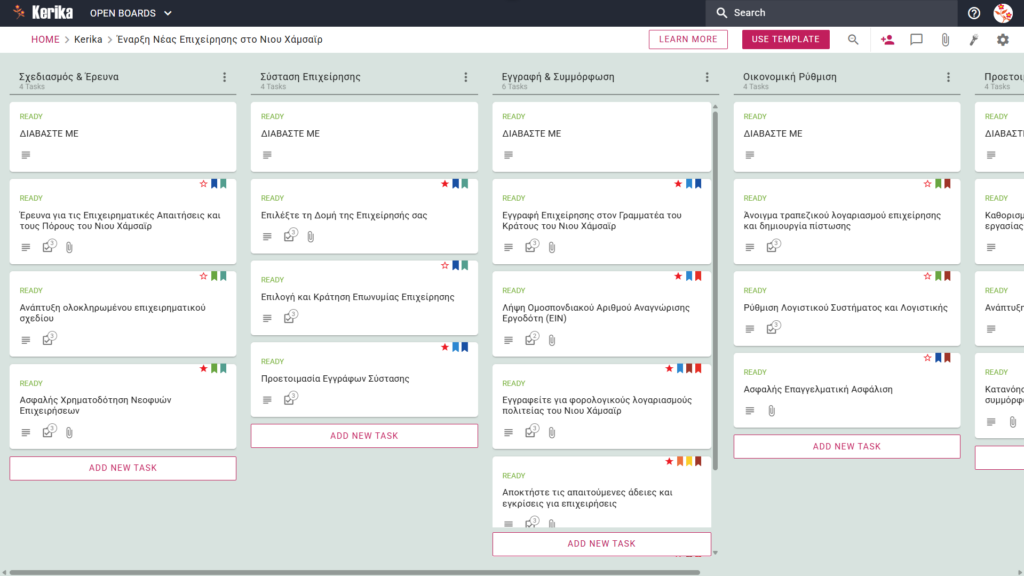Go to HOME breadcrumb

pos(45,39)
